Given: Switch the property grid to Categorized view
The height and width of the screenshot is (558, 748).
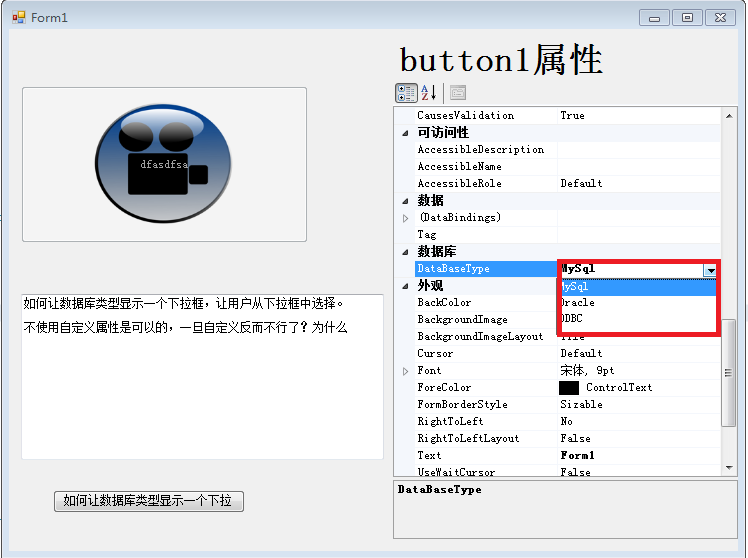Looking at the screenshot, I should [406, 93].
